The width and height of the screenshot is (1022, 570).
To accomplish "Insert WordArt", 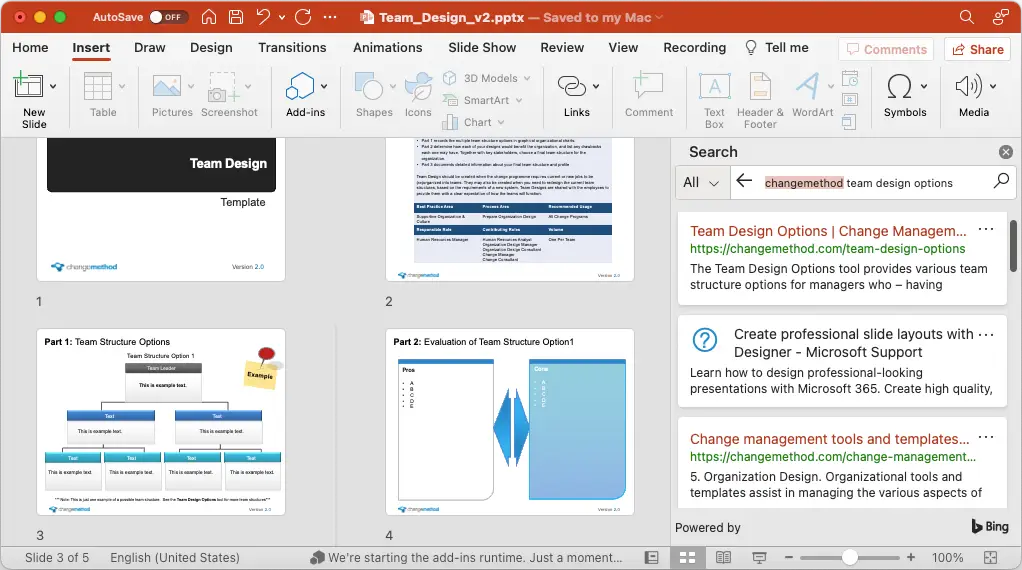I will tap(812, 95).
